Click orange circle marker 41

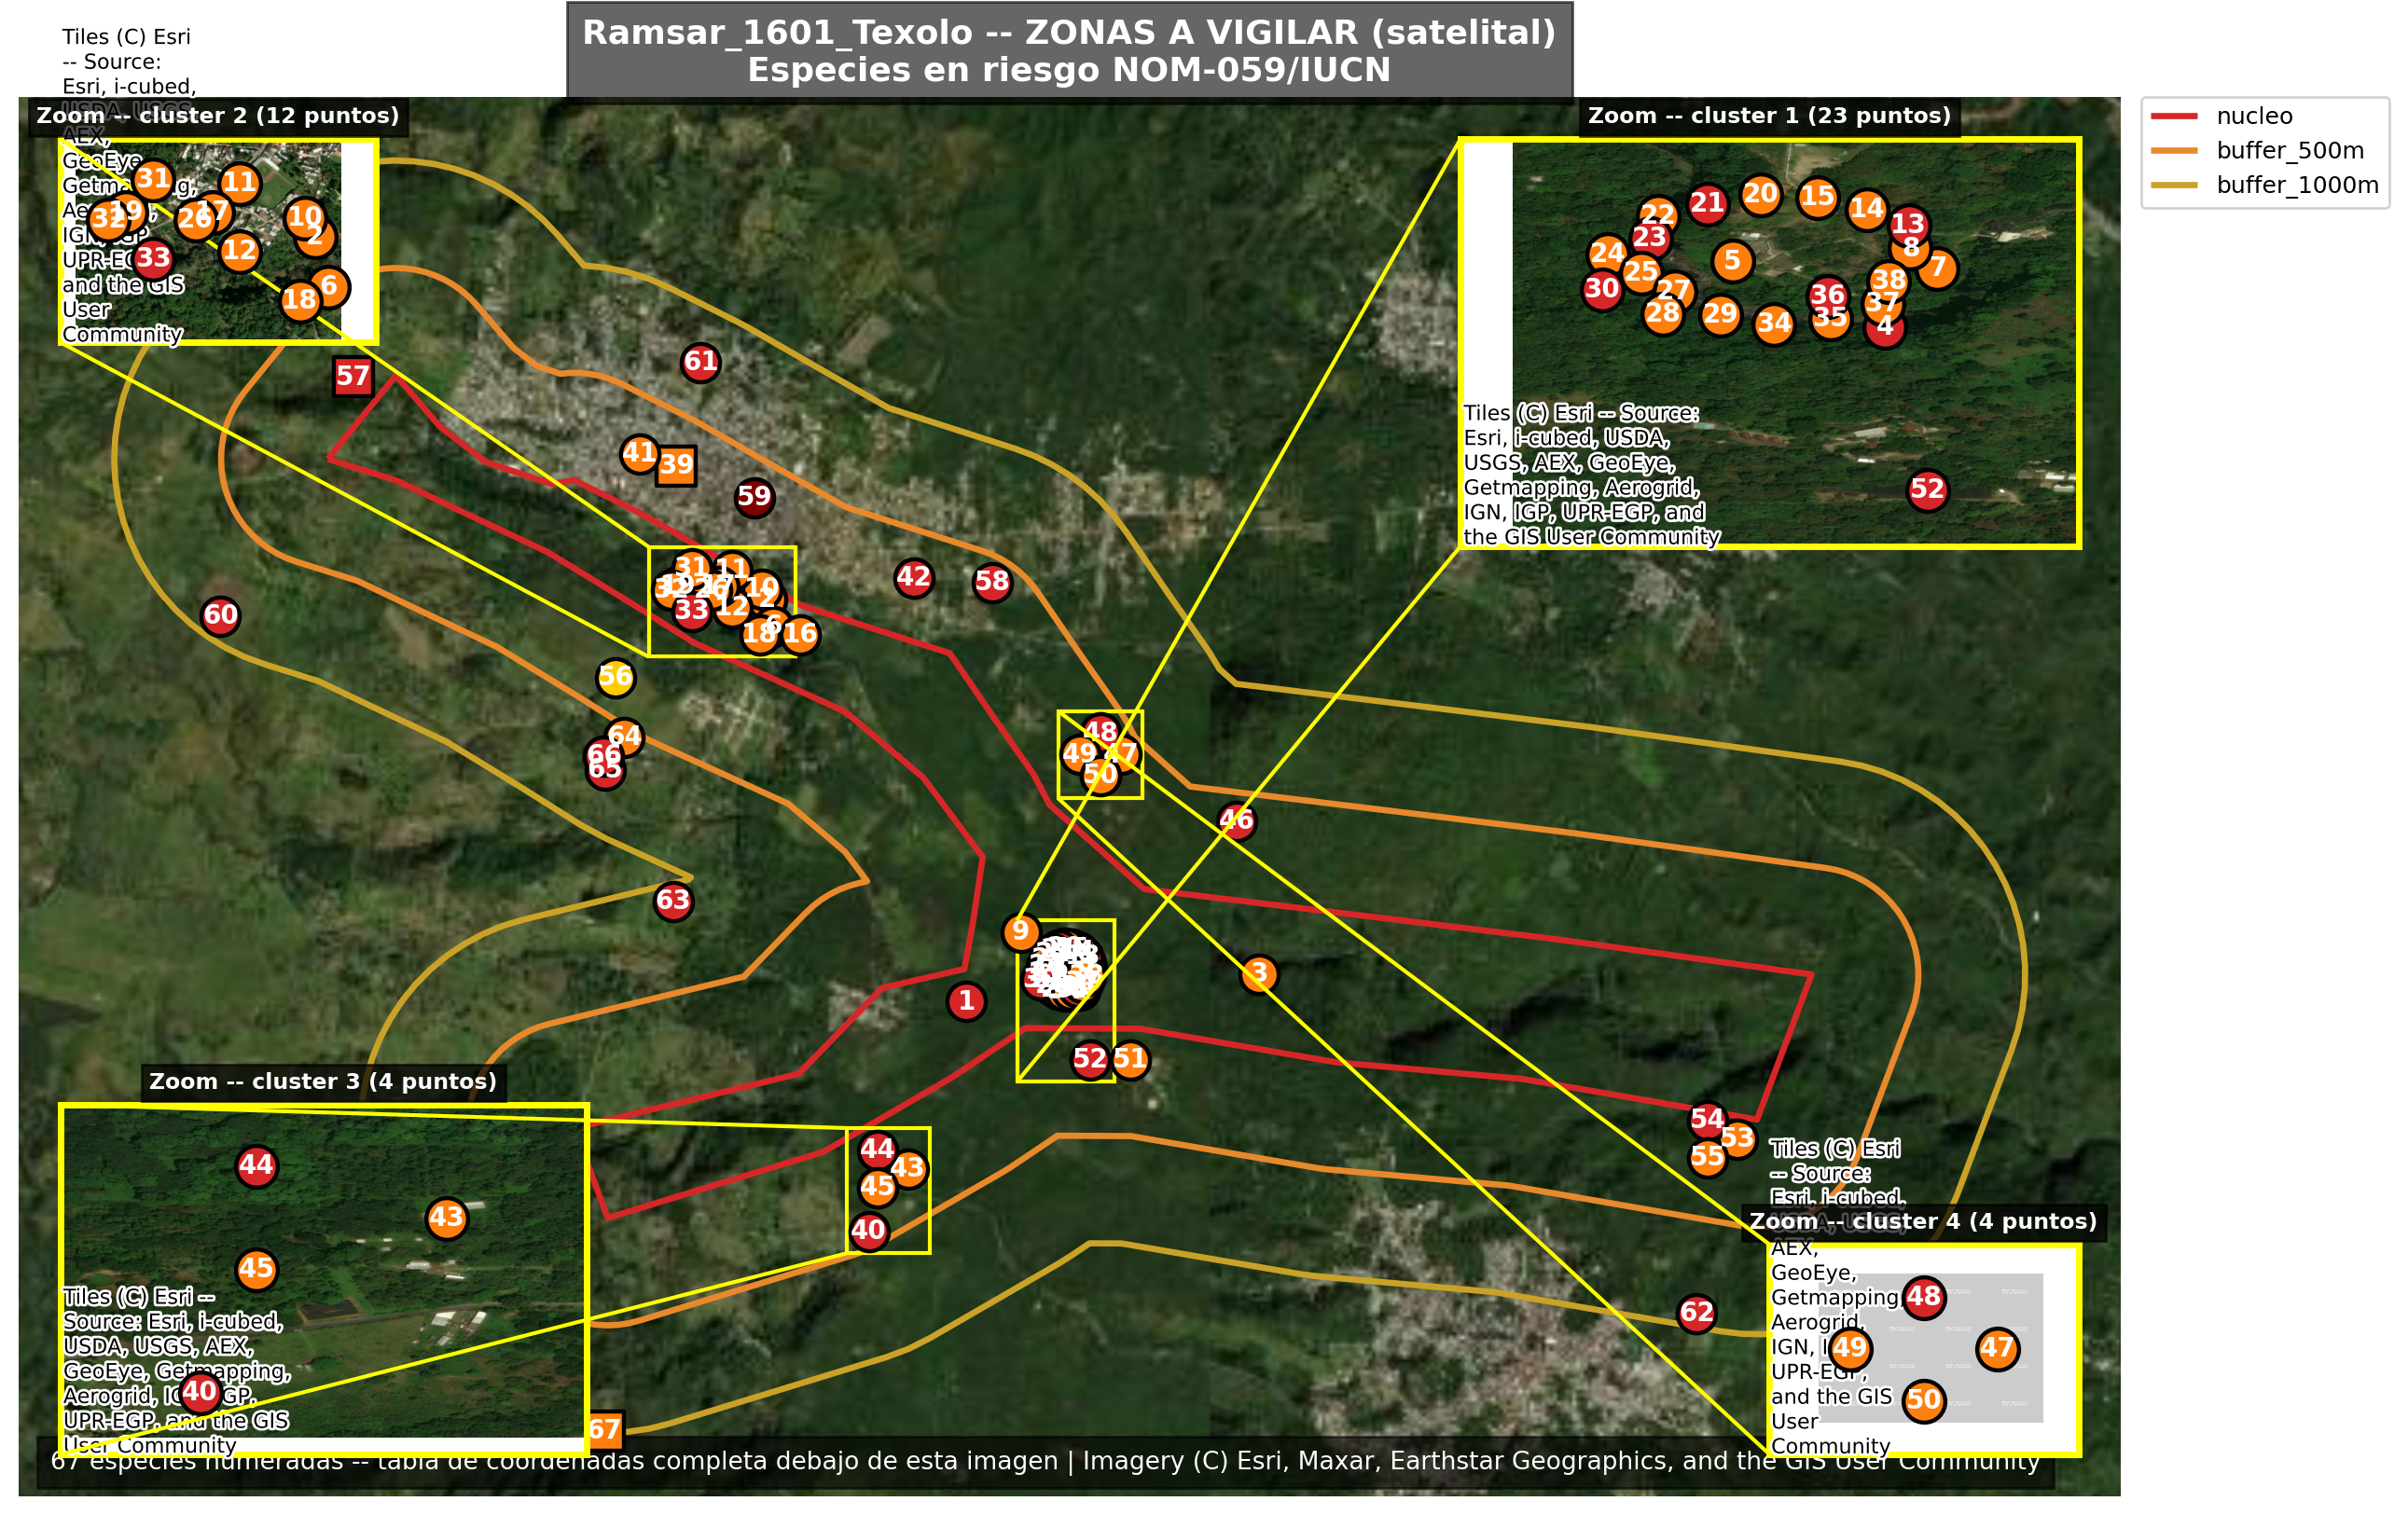(x=640, y=455)
